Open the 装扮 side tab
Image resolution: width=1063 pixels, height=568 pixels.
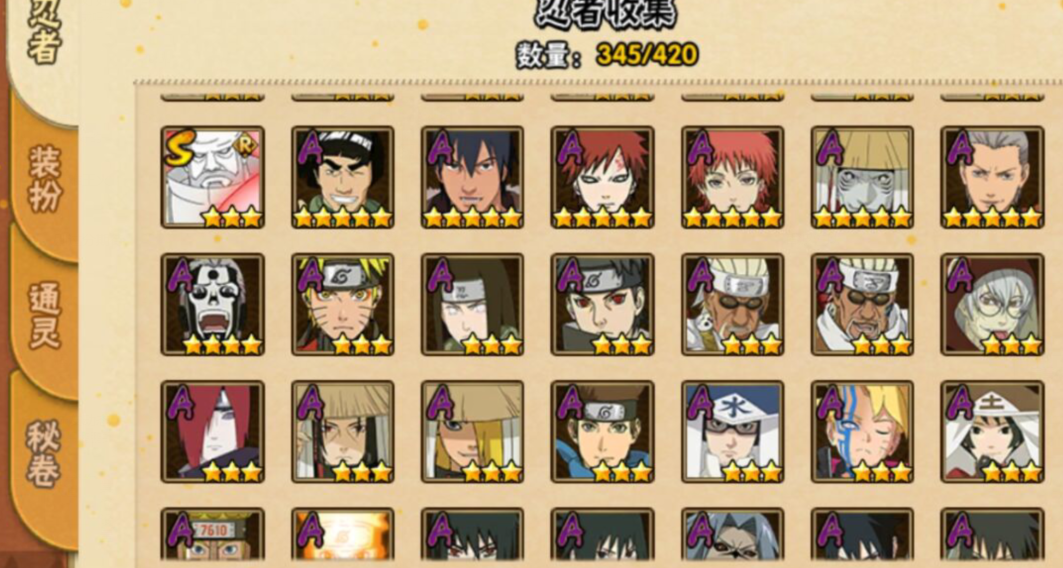pyautogui.click(x=45, y=178)
